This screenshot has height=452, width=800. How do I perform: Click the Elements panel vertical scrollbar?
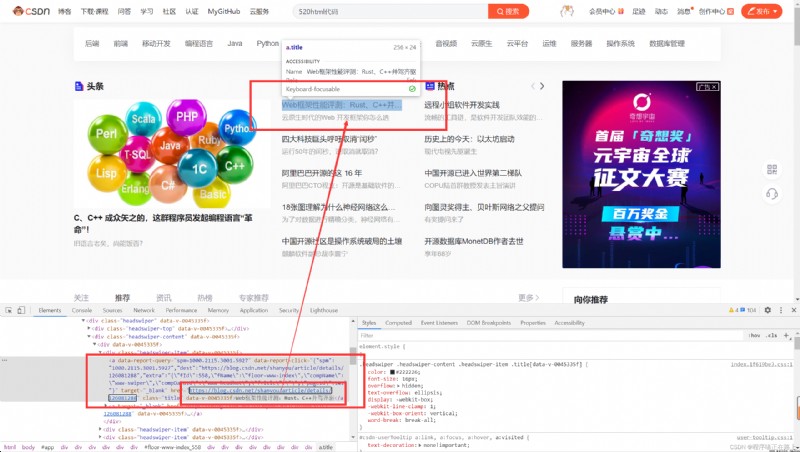pos(353,355)
